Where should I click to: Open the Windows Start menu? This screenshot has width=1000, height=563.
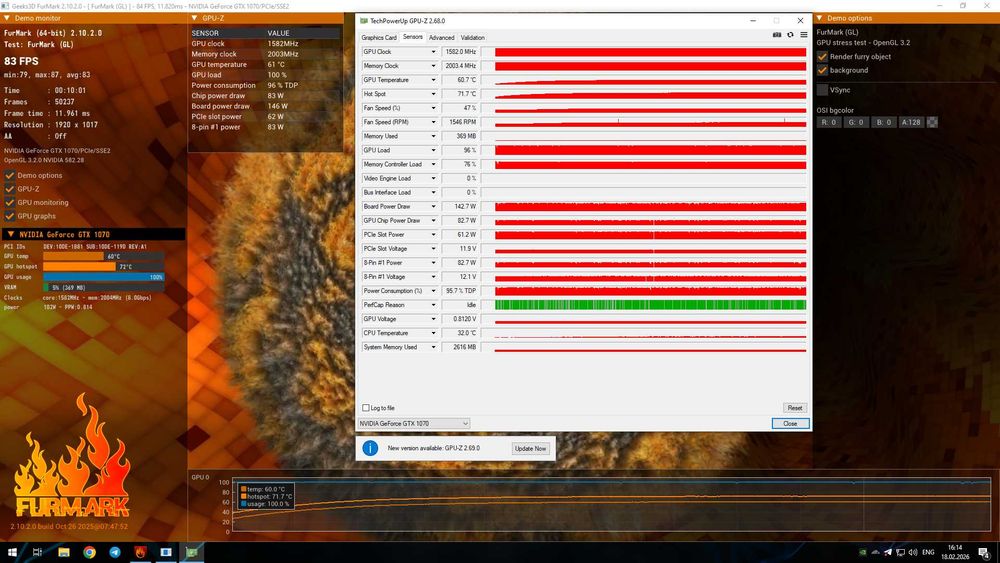click(x=11, y=552)
